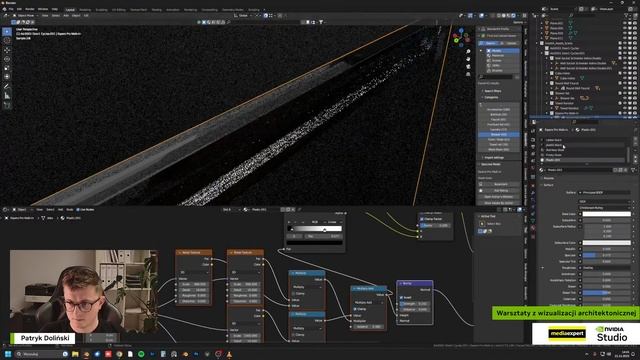Toggle camera view icon in viewport
Image resolution: width=640 pixels, height=360 pixels.
[468, 67]
